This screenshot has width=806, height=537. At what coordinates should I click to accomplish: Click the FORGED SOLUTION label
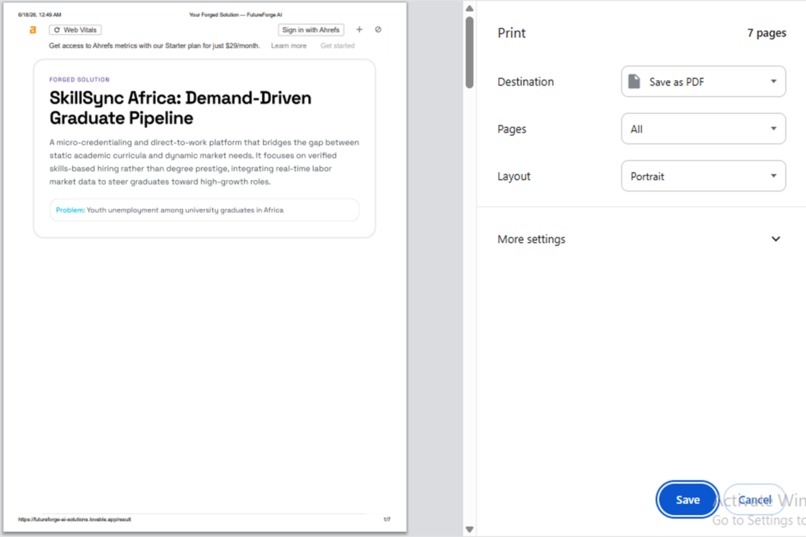pos(79,80)
